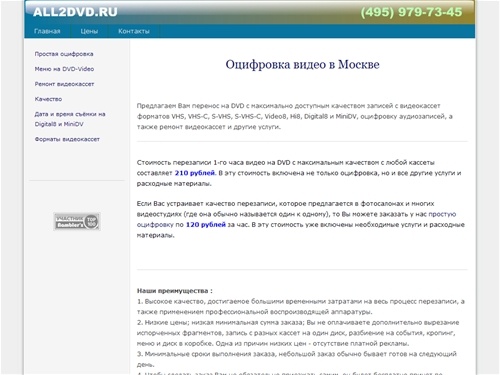Viewport: 500px width, 375px height.
Task: Click the text line starting 2. Низкие цены
Action: click(298, 333)
